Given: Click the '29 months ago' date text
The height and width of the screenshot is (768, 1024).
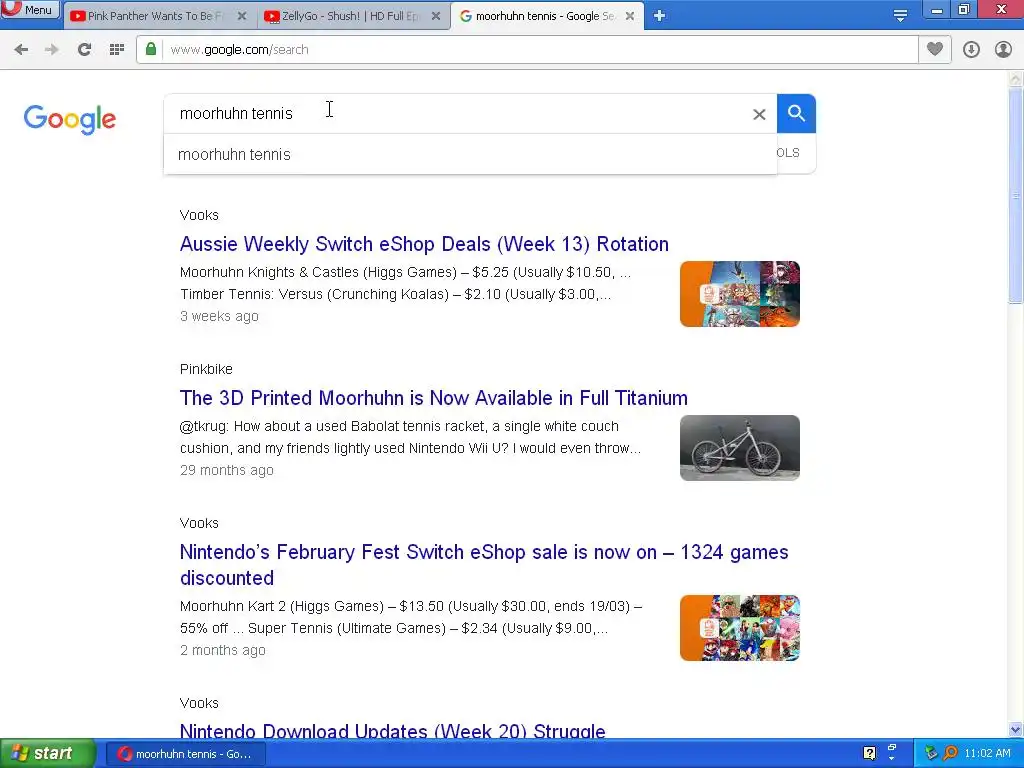Looking at the screenshot, I should tap(227, 470).
